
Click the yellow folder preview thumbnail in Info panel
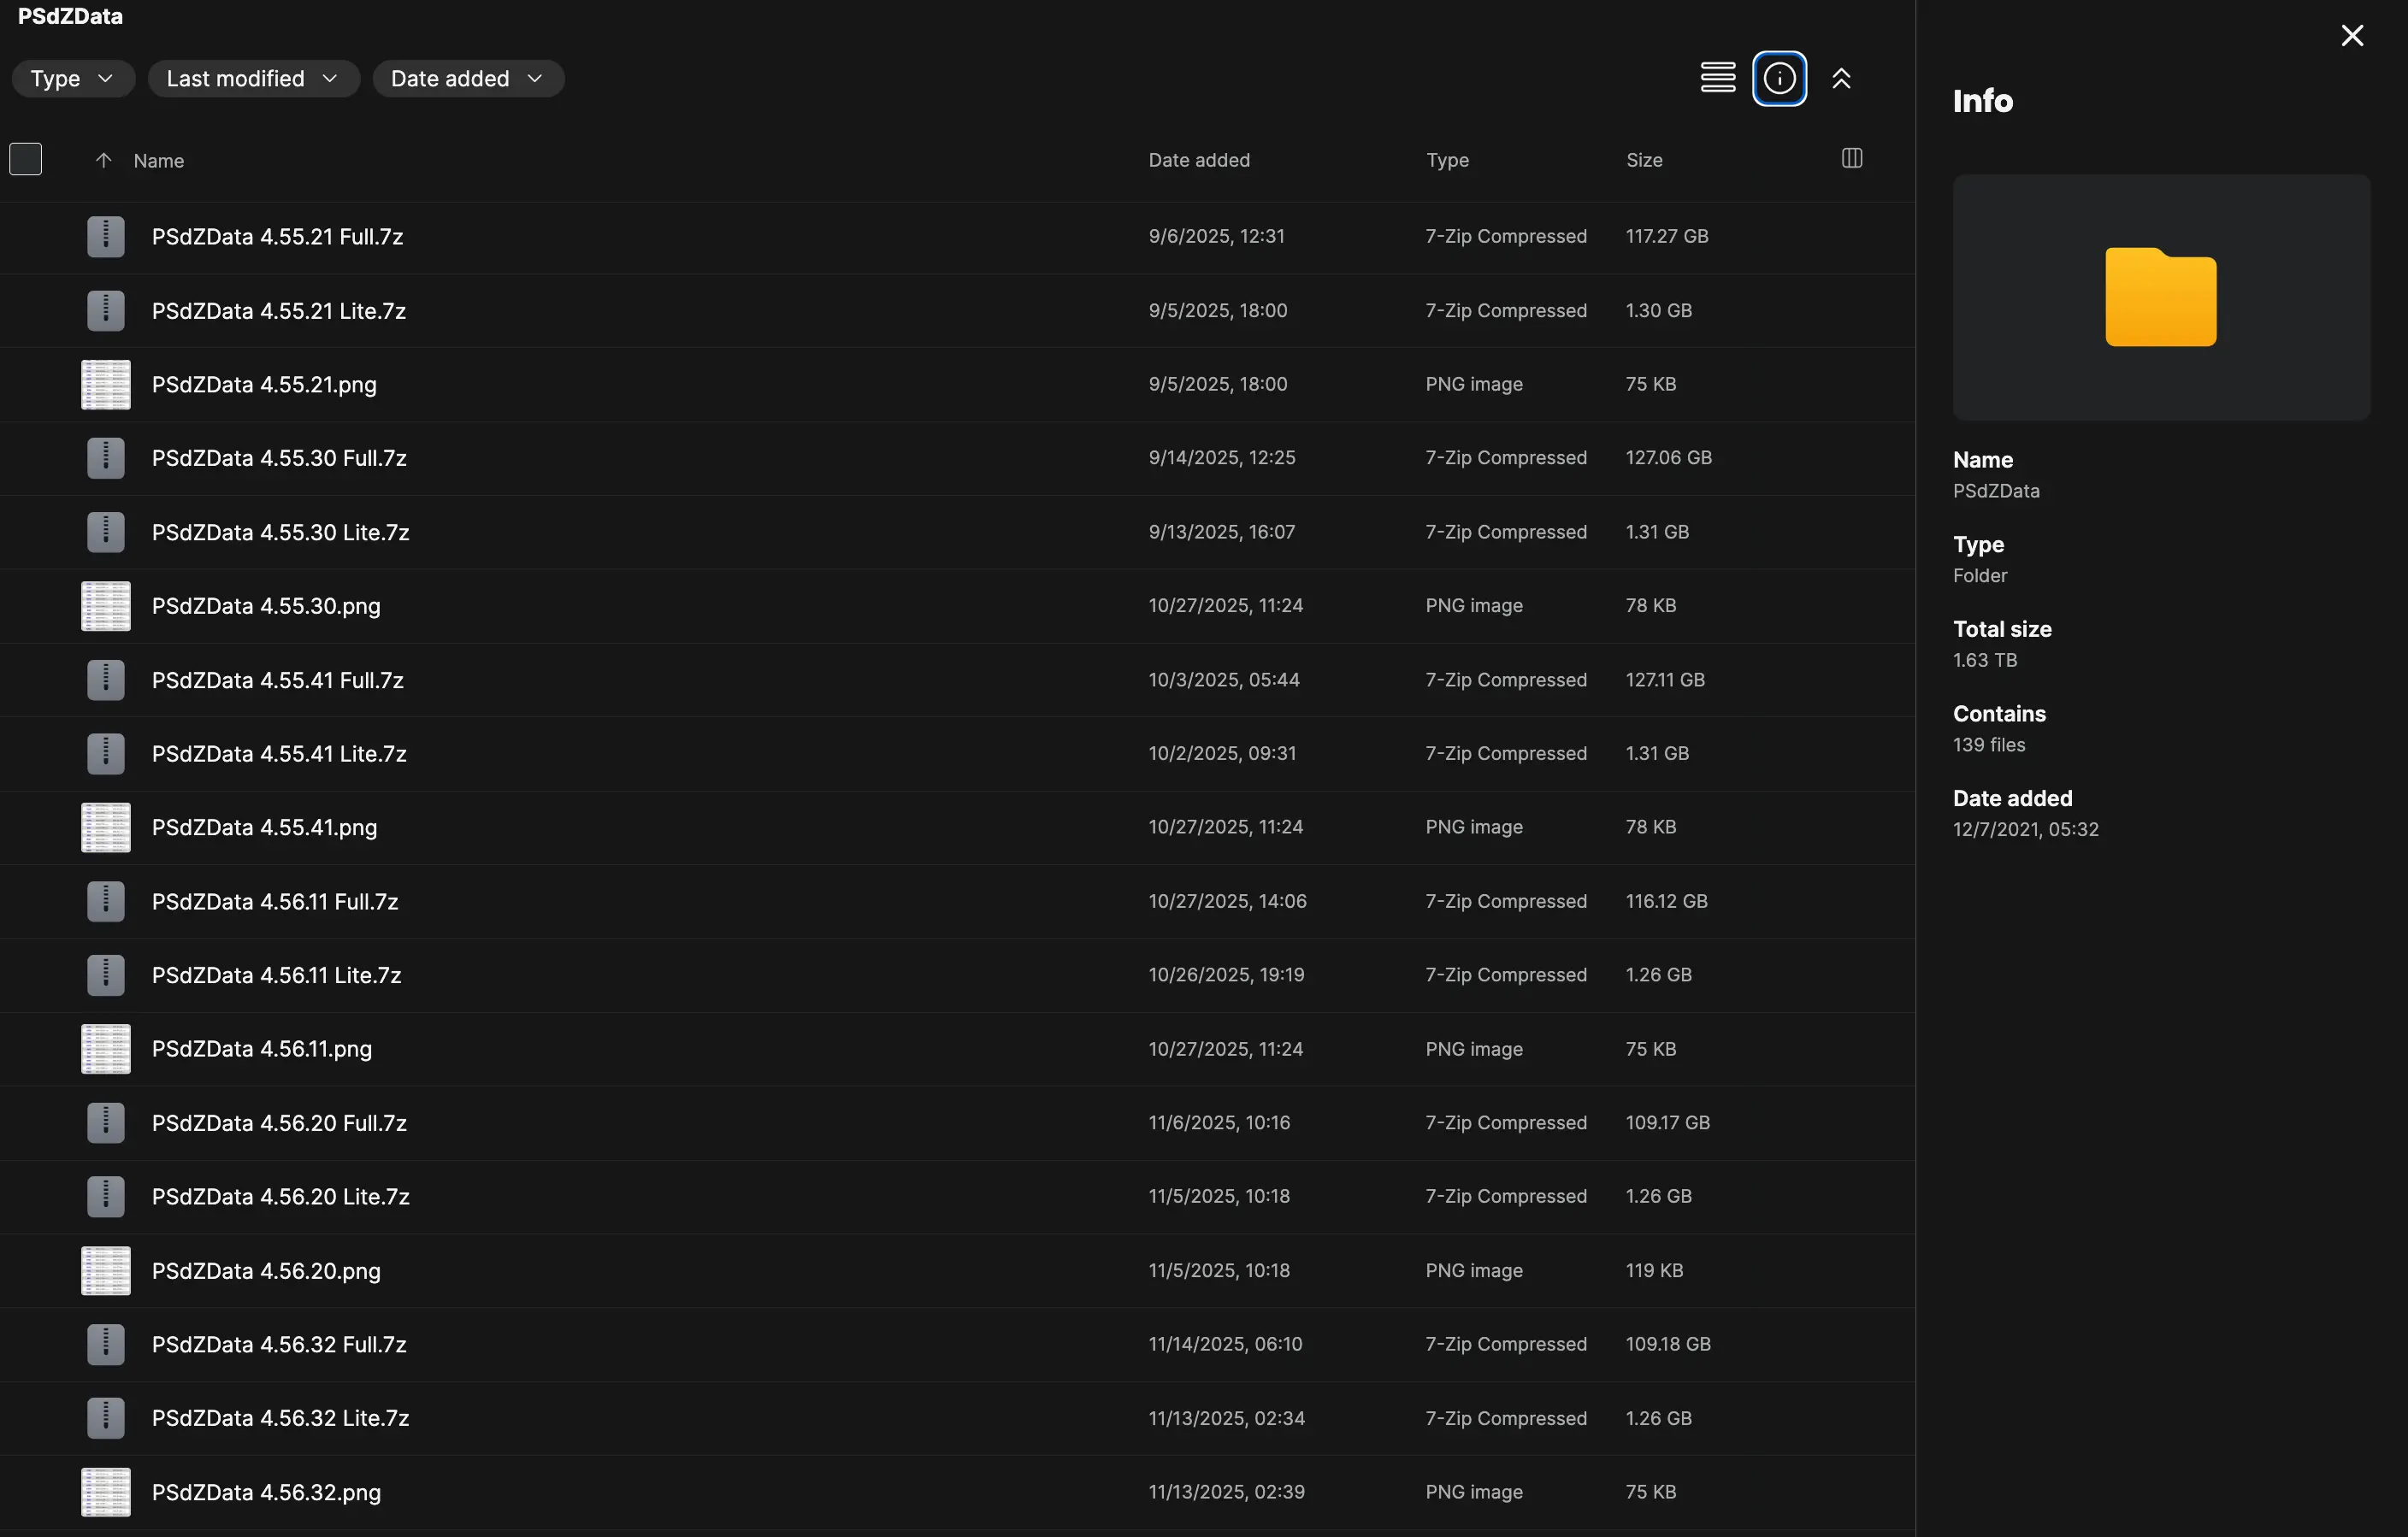pos(2160,296)
